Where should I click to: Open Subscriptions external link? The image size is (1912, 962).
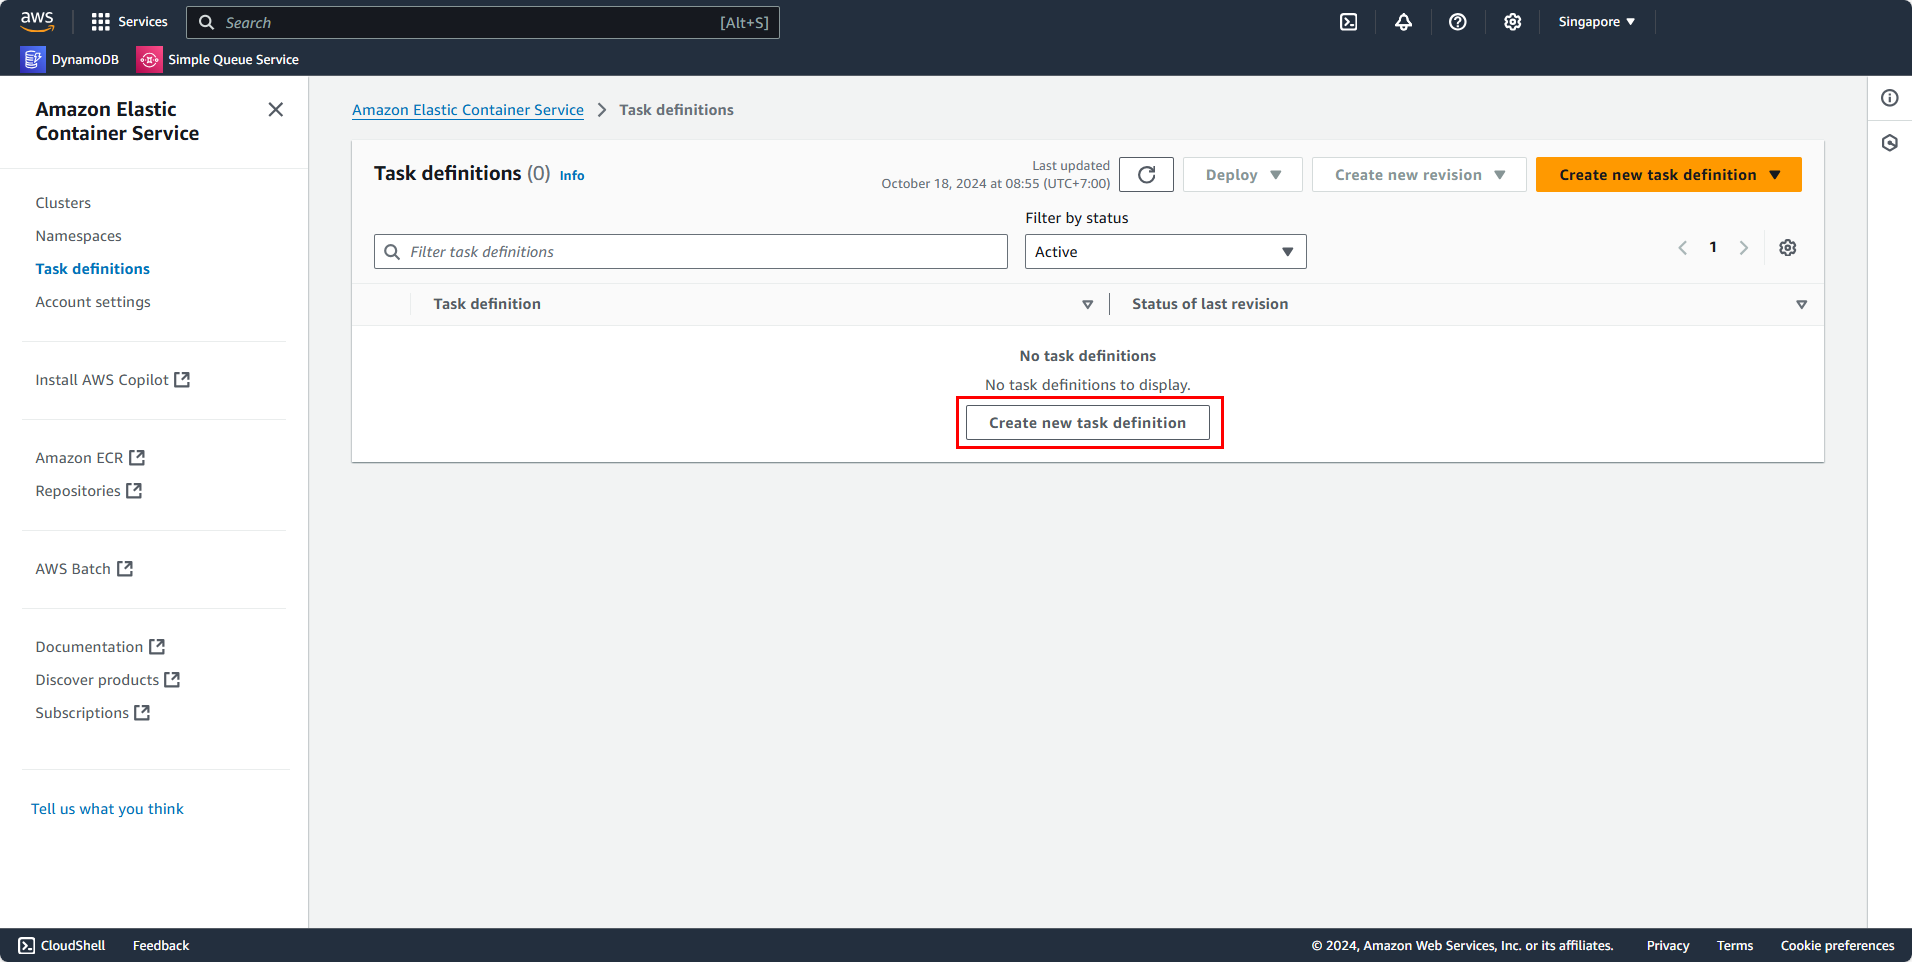point(92,713)
